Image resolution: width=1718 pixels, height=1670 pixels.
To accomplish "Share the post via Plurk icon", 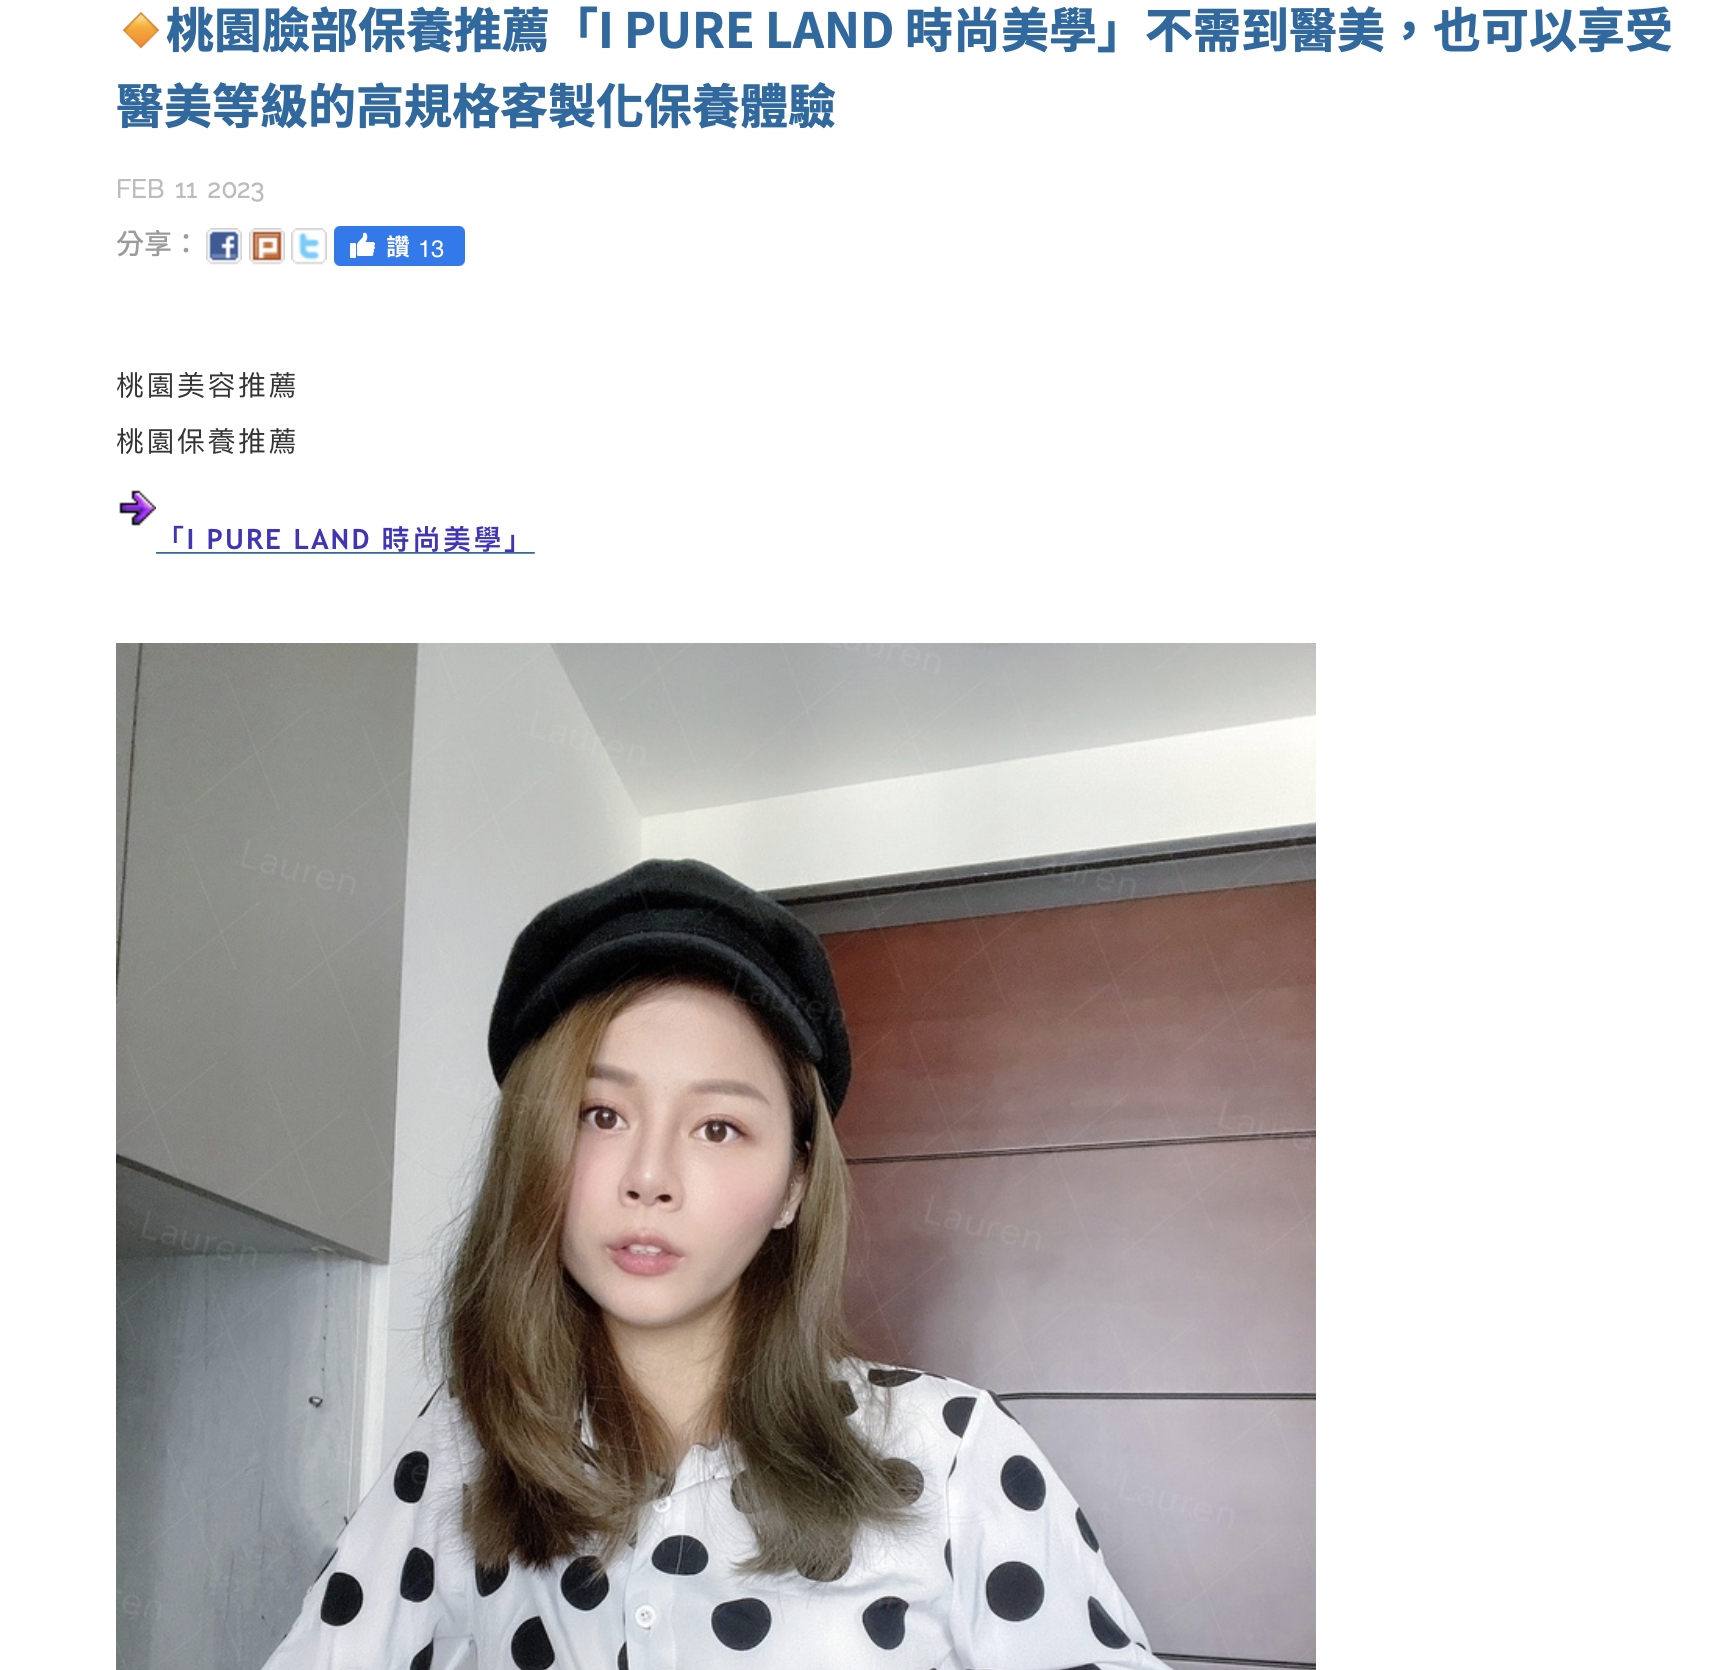I will 266,246.
